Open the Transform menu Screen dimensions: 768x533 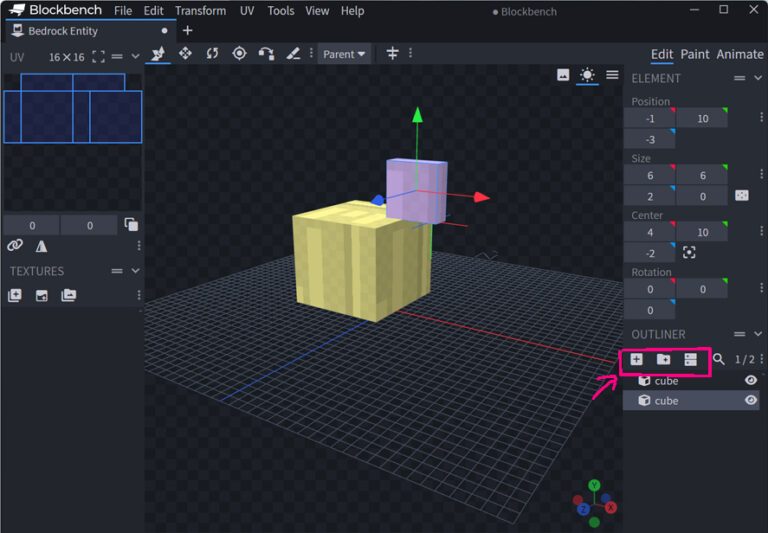tap(200, 11)
